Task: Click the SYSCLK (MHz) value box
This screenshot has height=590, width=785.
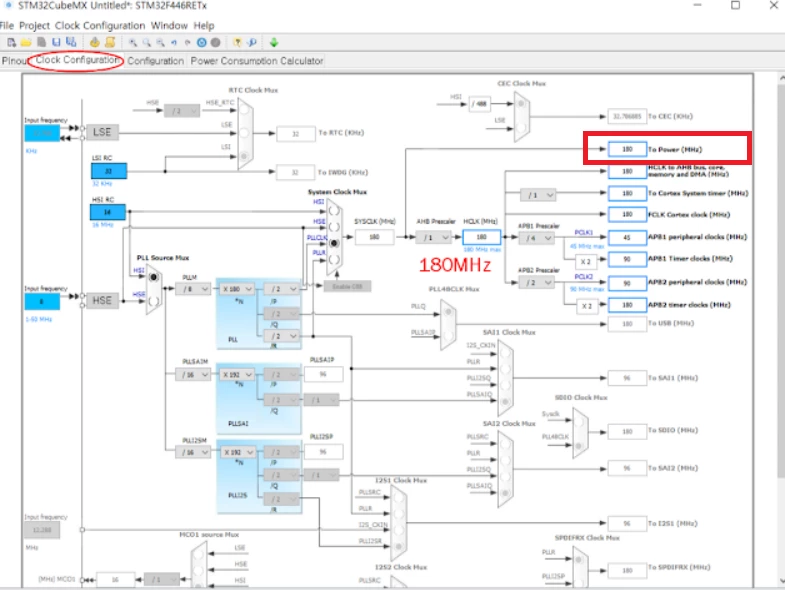Action: (374, 237)
